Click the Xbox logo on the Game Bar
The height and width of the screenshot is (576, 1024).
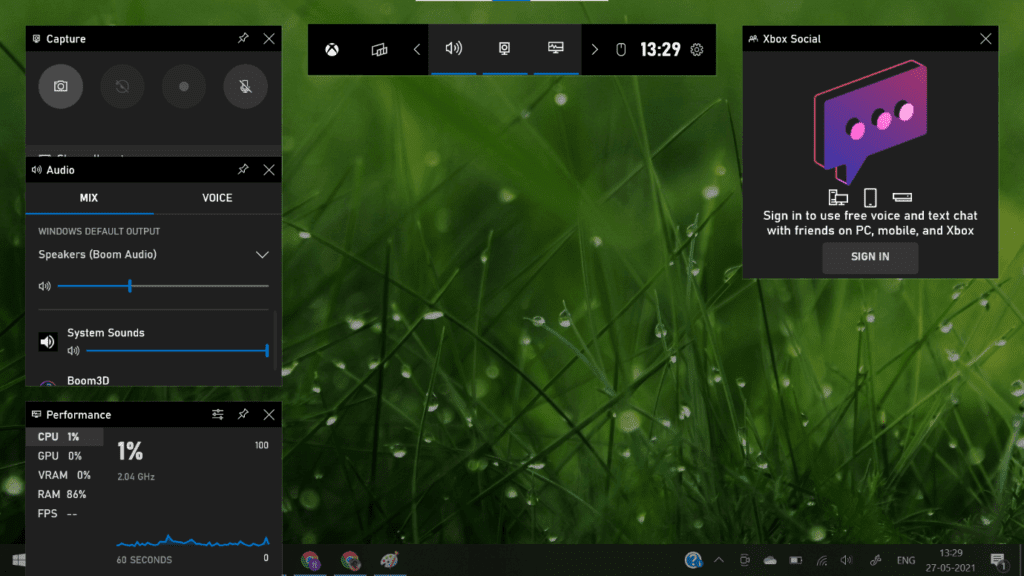coord(330,49)
